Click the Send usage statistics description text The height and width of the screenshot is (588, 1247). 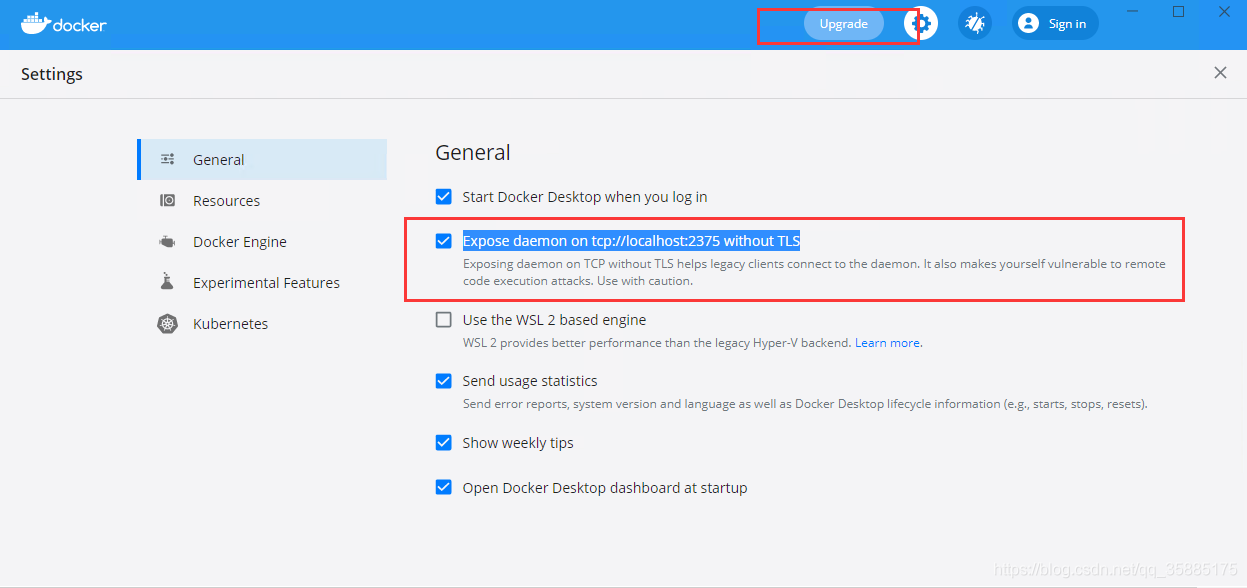805,404
